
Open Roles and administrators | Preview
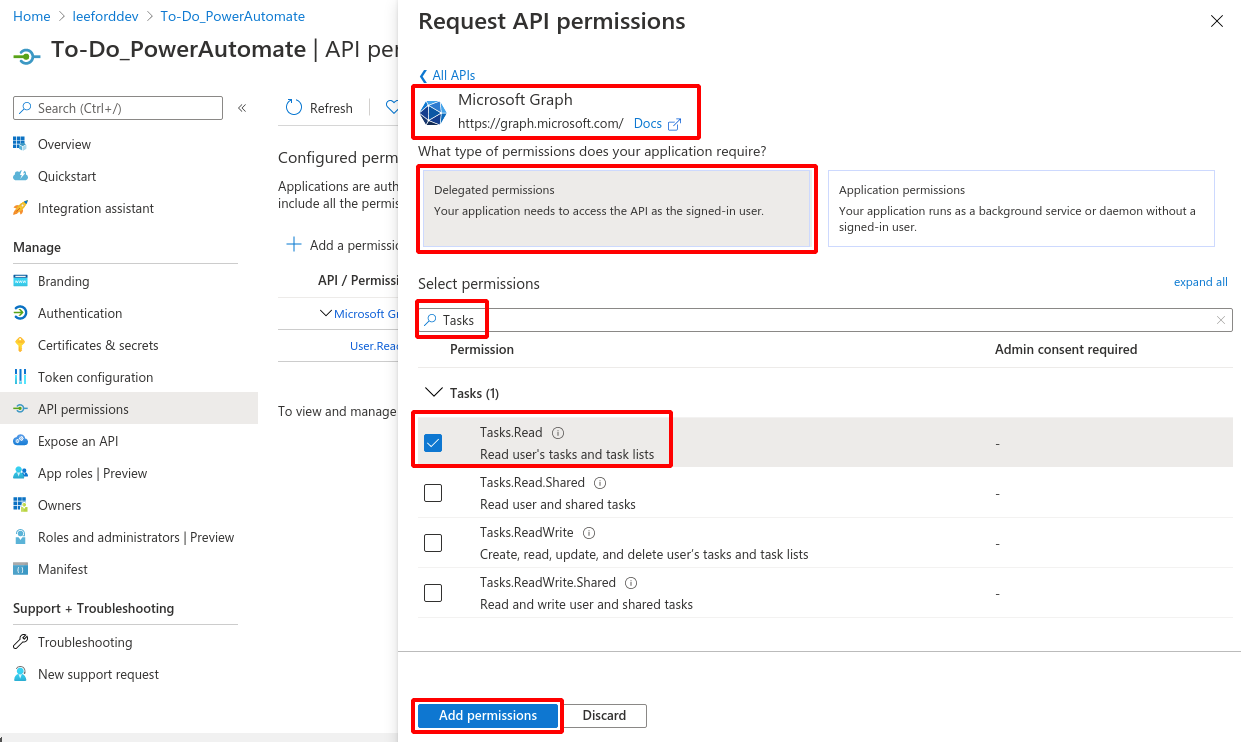pos(136,537)
